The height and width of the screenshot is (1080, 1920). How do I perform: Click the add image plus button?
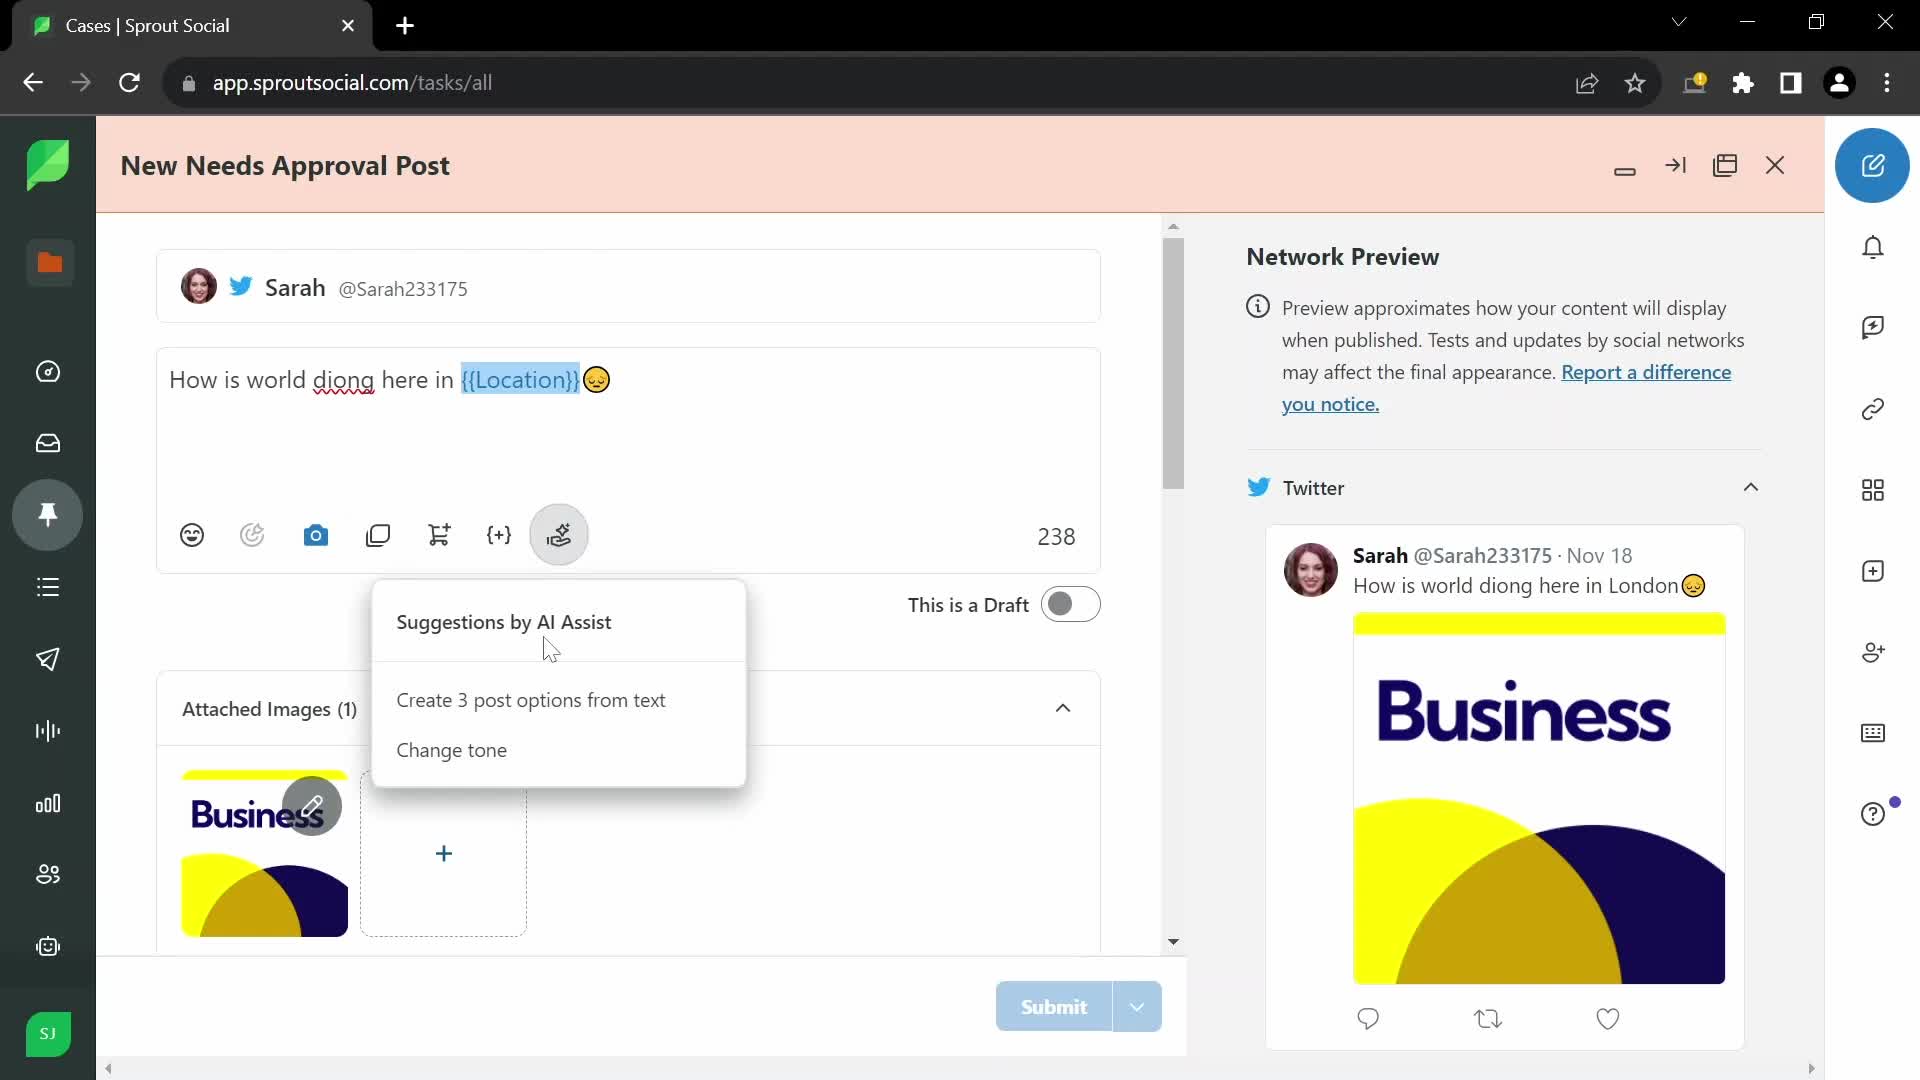click(443, 853)
